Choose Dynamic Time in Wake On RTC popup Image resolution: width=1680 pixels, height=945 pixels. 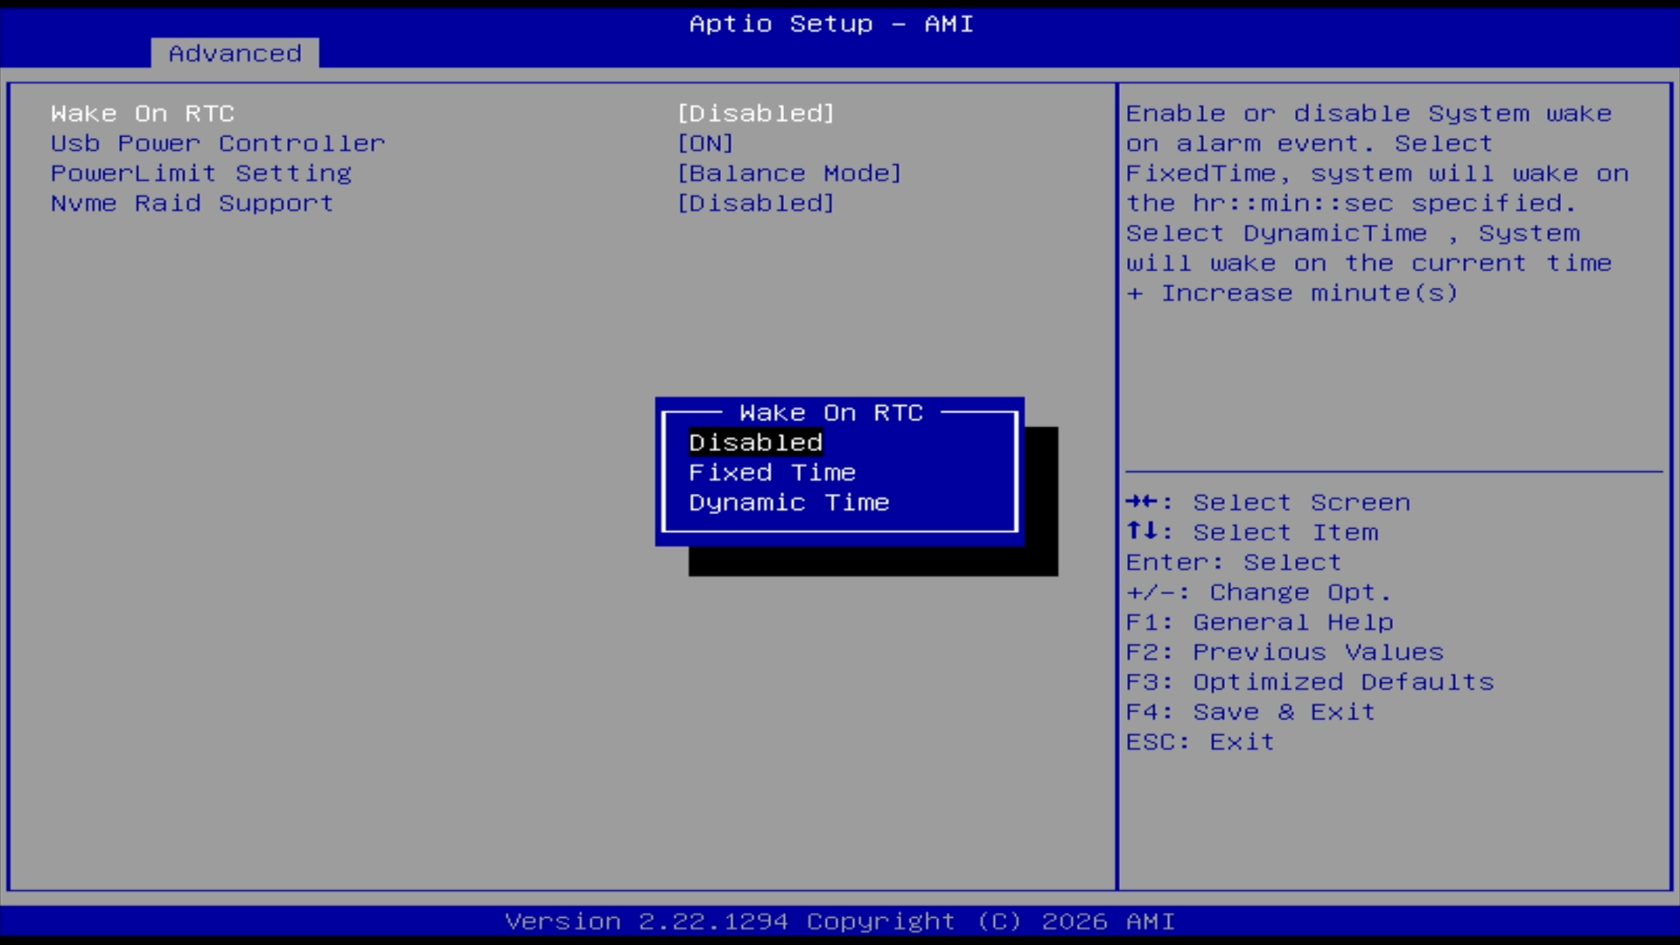pyautogui.click(x=789, y=502)
